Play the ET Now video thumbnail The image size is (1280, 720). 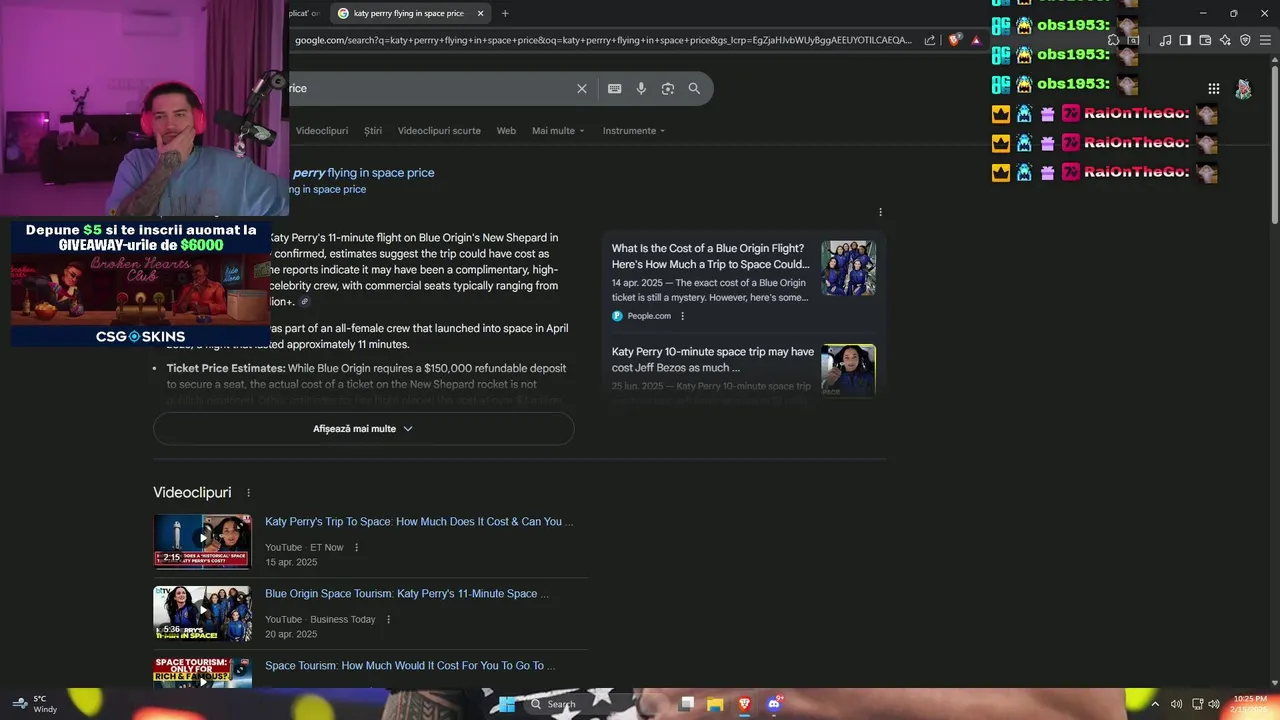[x=202, y=541]
